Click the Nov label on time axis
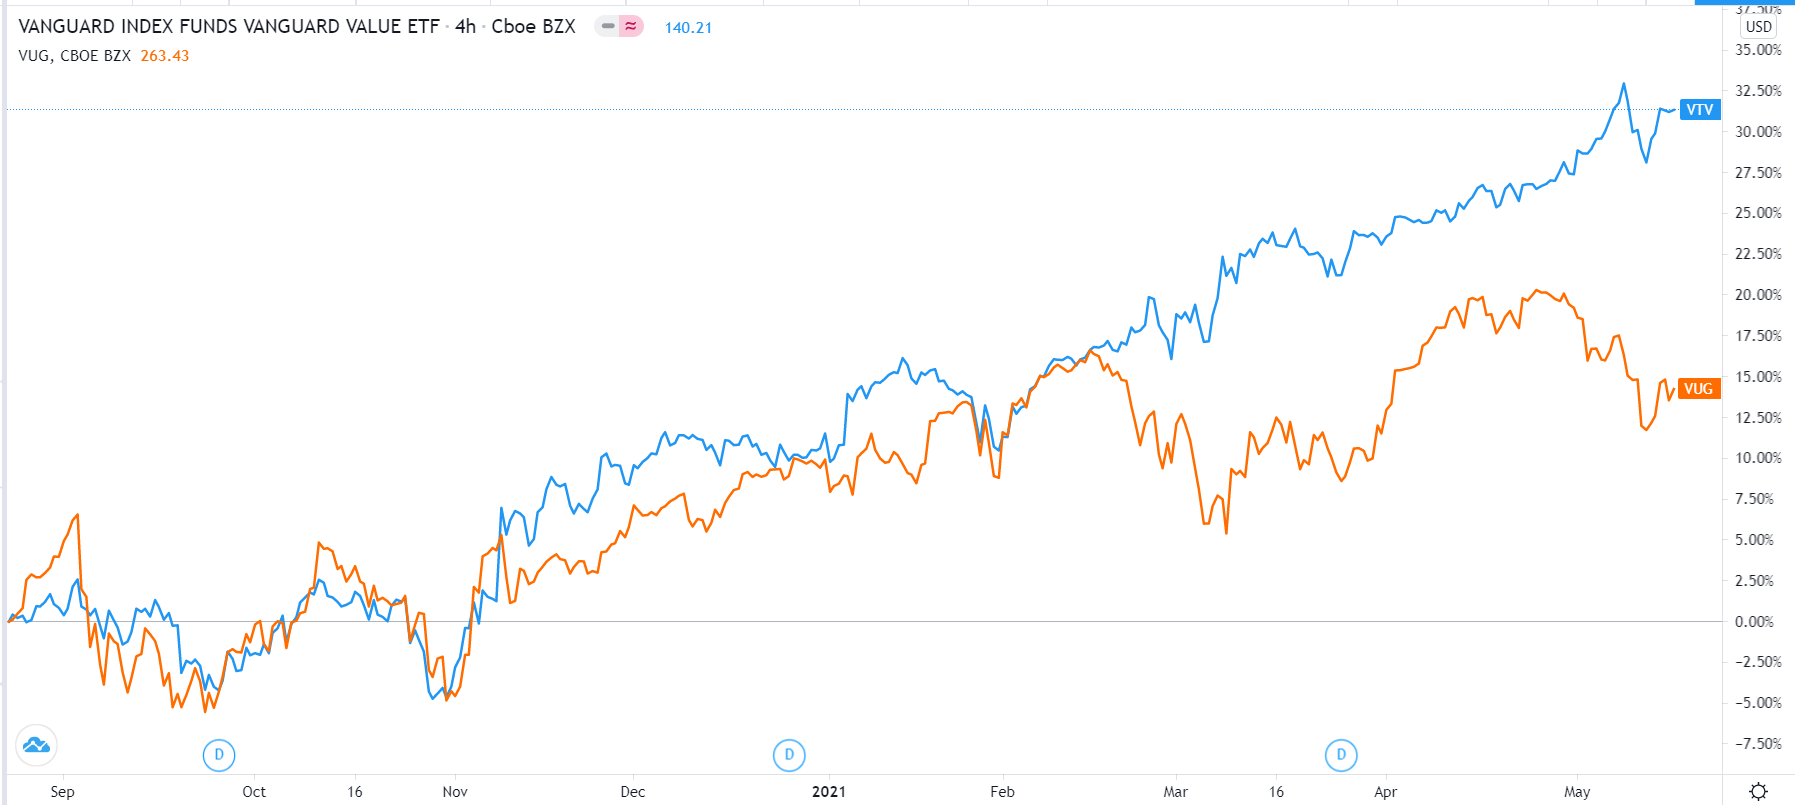The image size is (1795, 805). [x=455, y=792]
